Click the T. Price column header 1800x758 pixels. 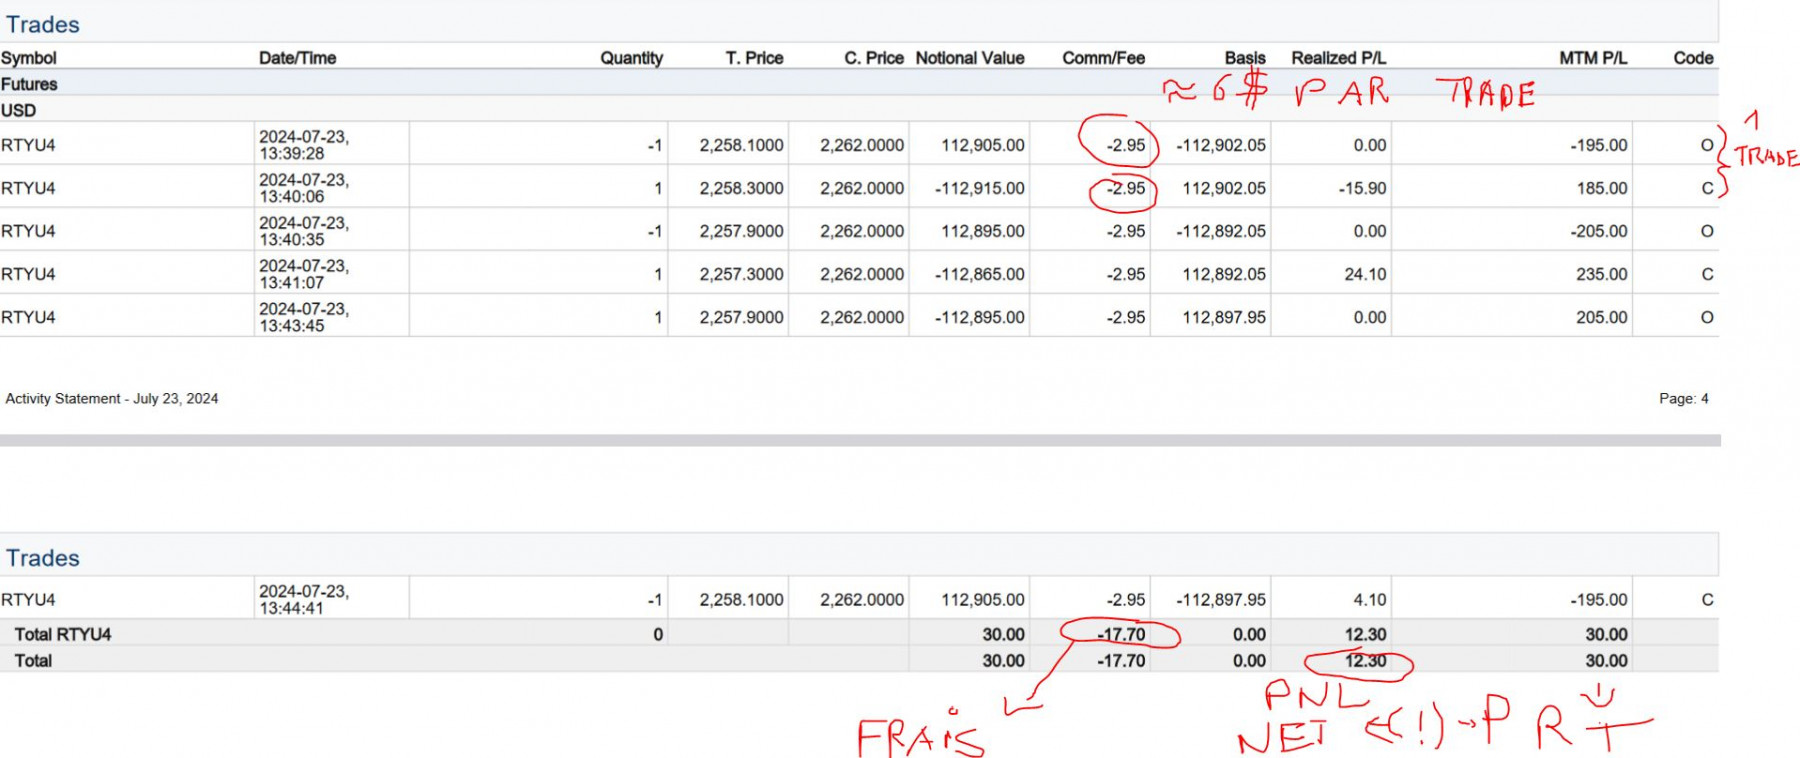coord(754,58)
